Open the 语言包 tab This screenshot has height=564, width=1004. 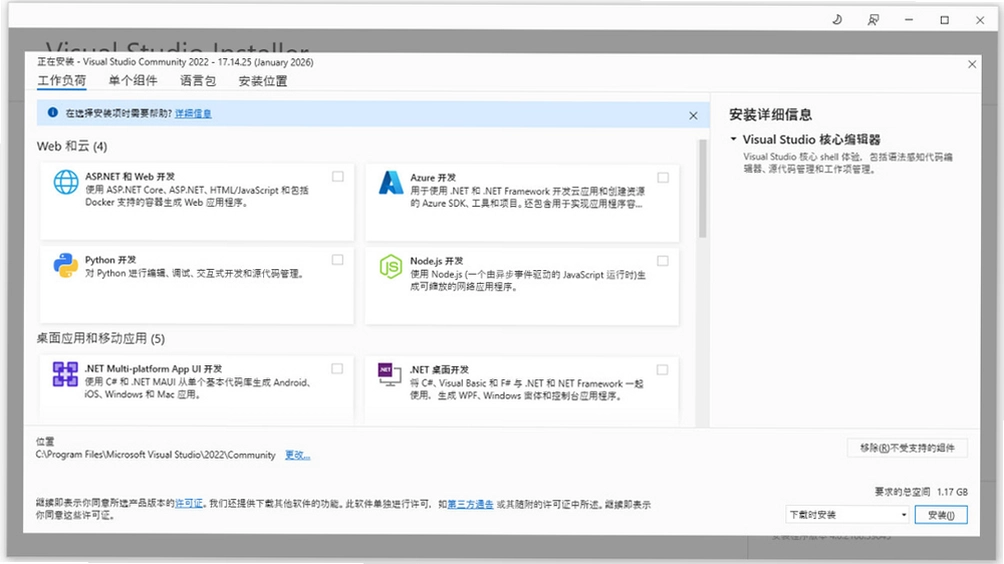point(198,81)
